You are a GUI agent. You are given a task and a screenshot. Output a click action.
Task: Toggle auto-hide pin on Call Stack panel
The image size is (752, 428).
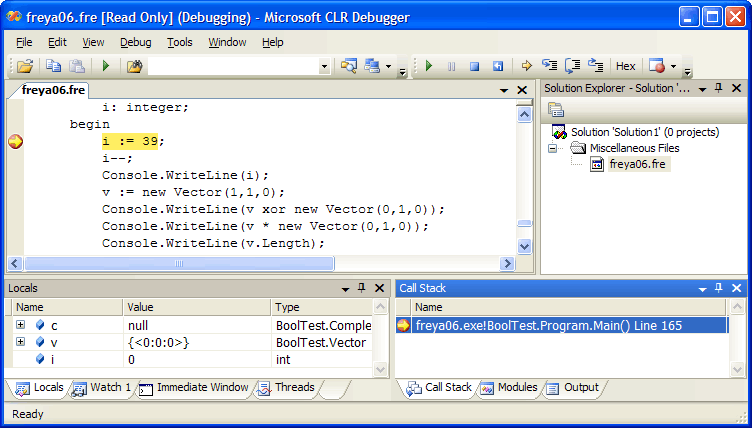(x=718, y=288)
